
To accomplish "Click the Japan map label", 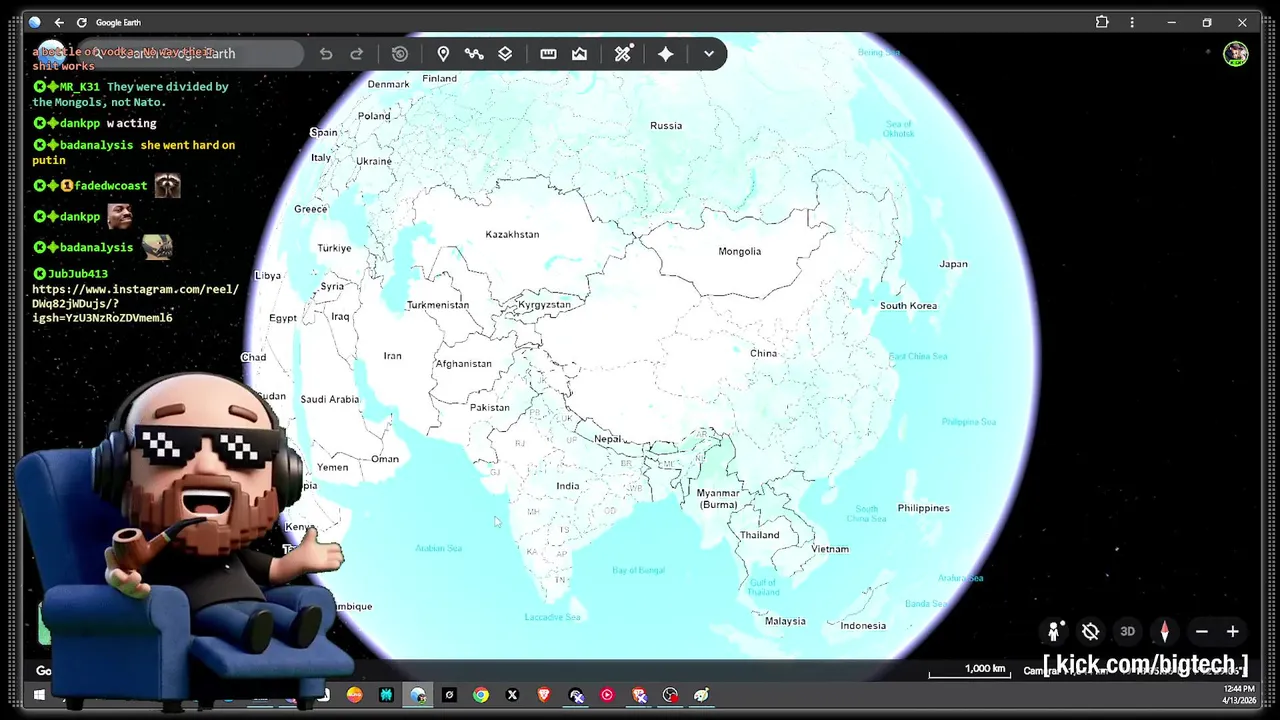I will click(x=953, y=265).
